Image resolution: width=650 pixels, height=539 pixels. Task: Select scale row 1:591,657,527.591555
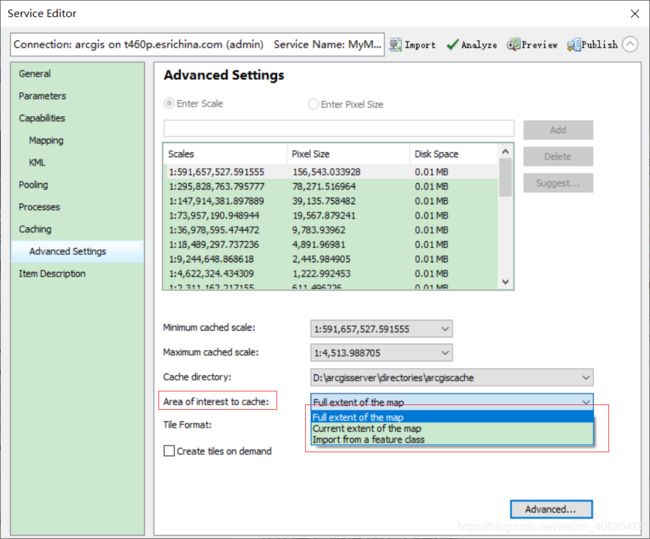tap(332, 172)
